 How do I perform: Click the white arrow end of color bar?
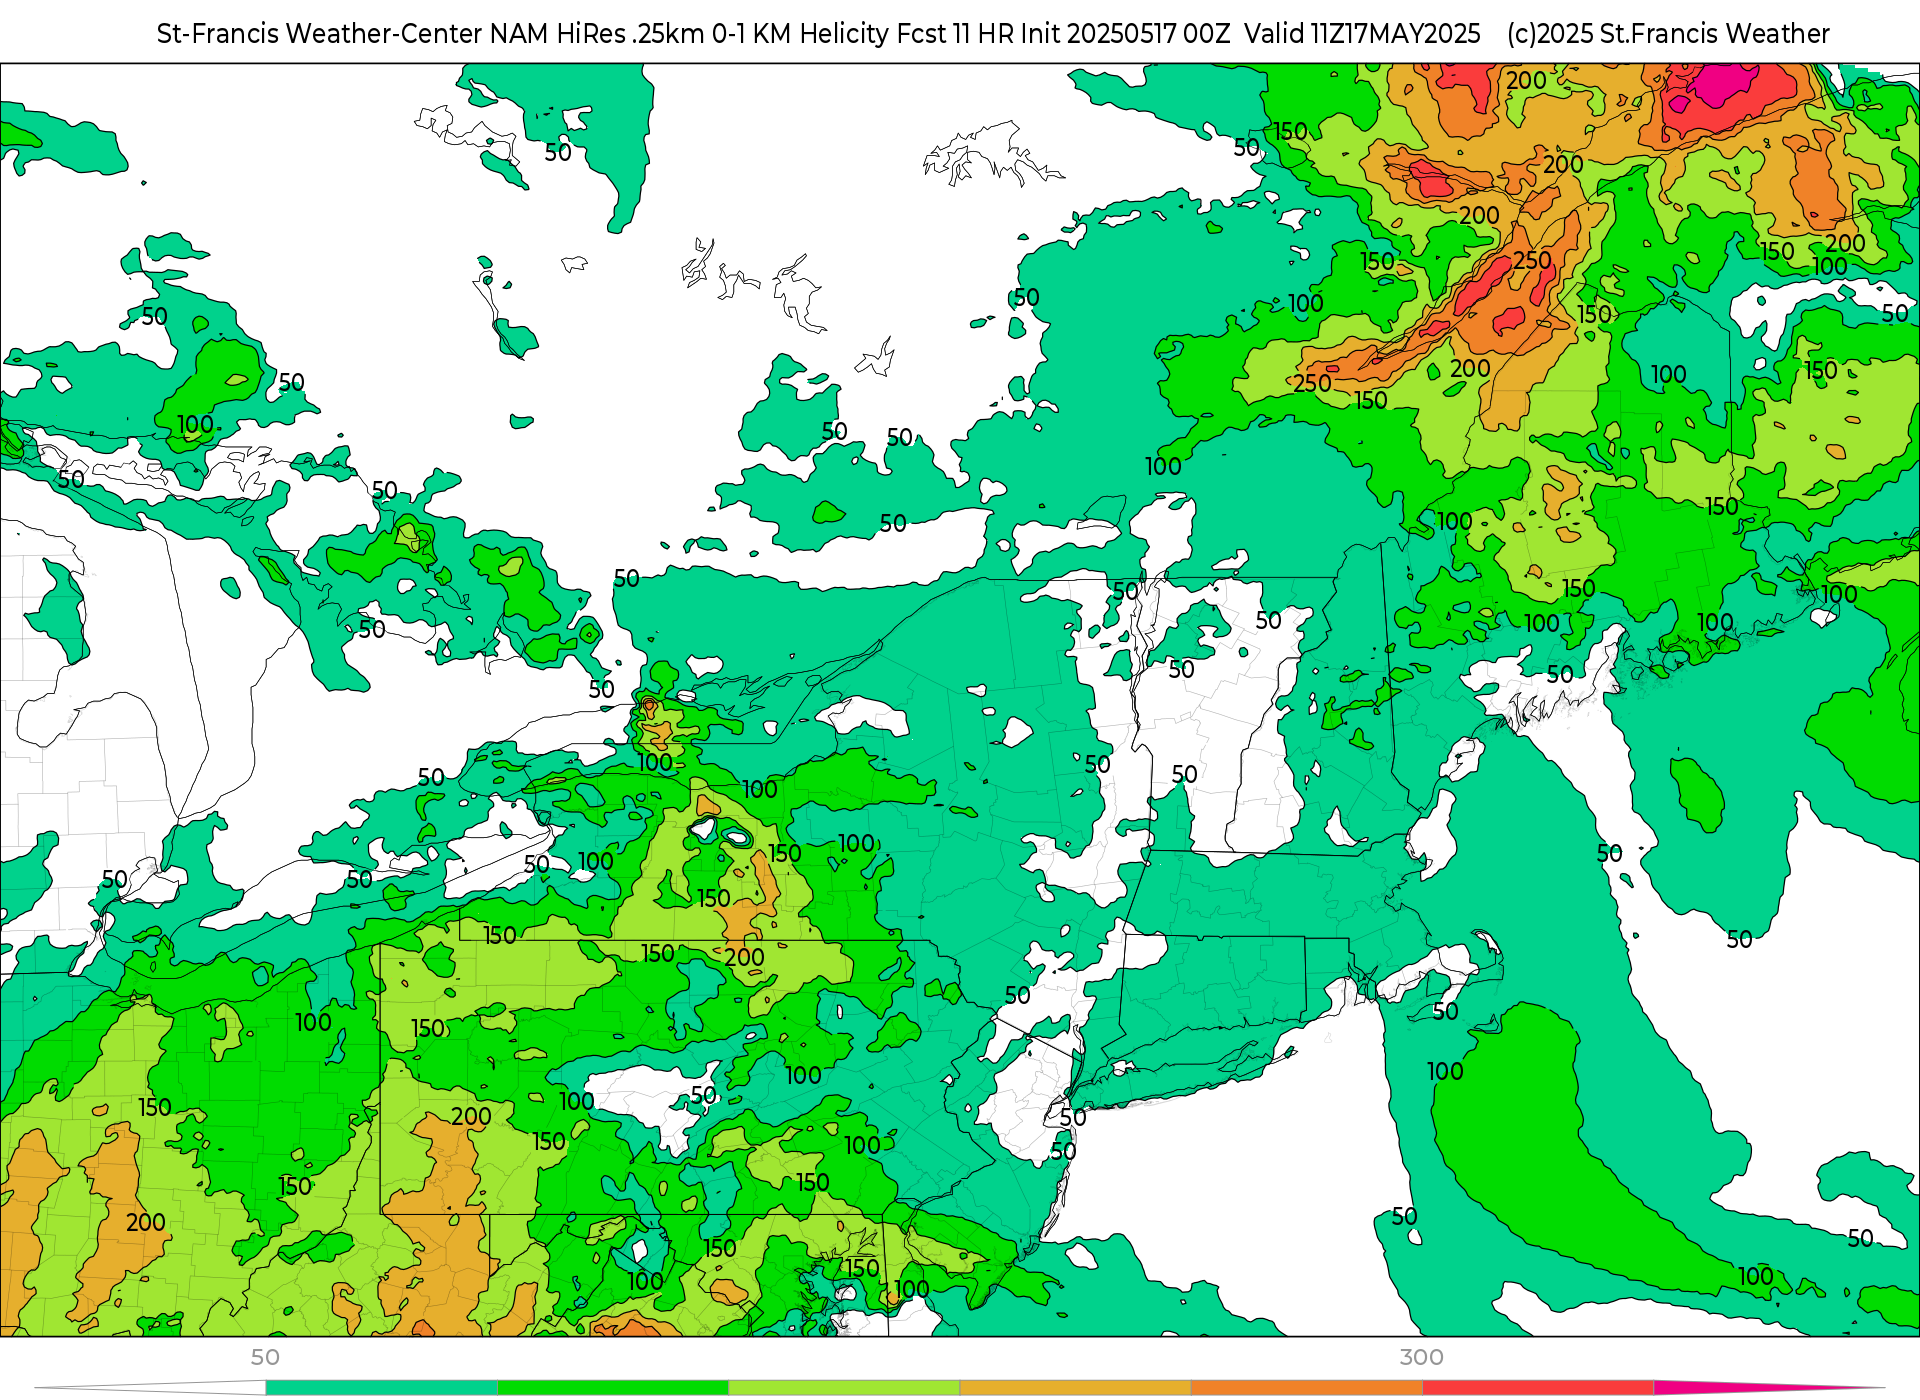150,1388
